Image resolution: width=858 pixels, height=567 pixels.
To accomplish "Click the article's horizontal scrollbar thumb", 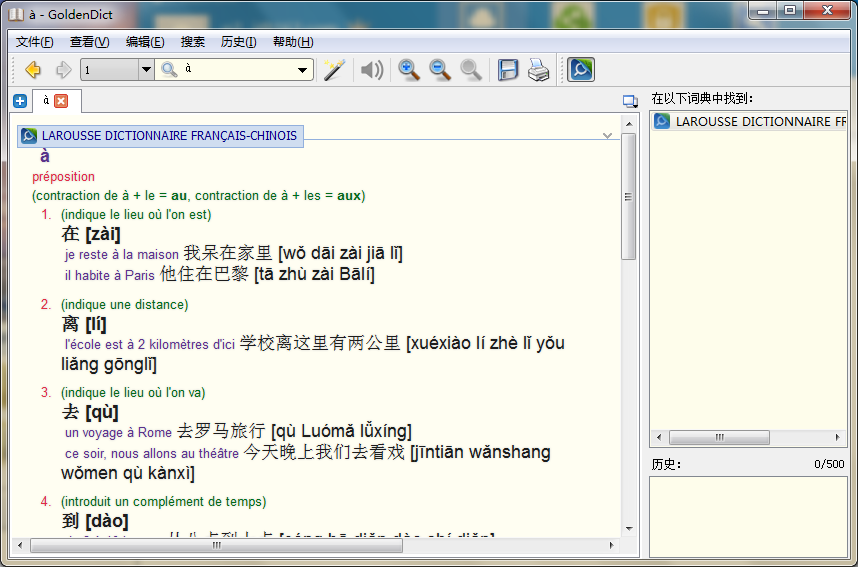I will tap(217, 545).
